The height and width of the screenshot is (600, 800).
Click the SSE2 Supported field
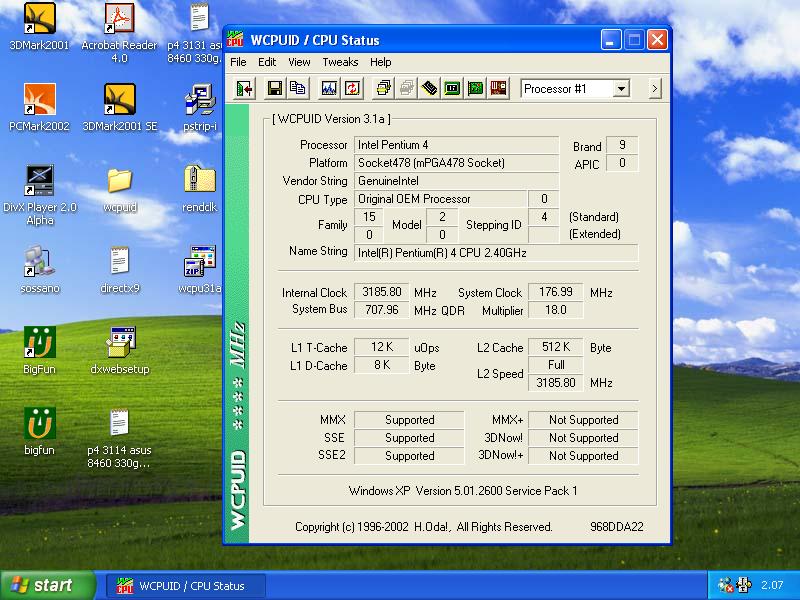coord(410,456)
